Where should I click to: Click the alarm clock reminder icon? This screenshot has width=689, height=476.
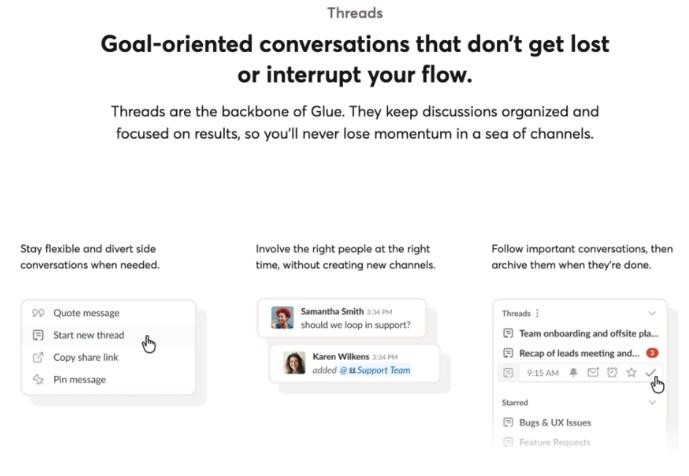point(612,373)
